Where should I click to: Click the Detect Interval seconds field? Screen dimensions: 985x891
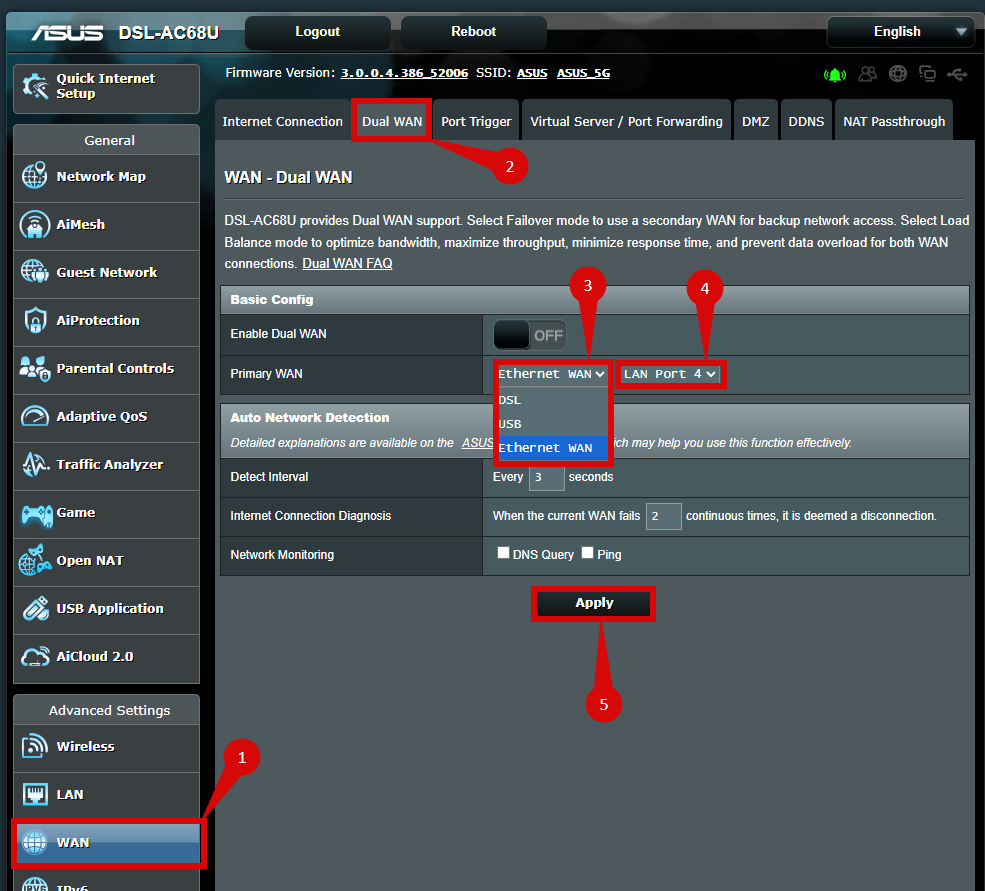[546, 478]
